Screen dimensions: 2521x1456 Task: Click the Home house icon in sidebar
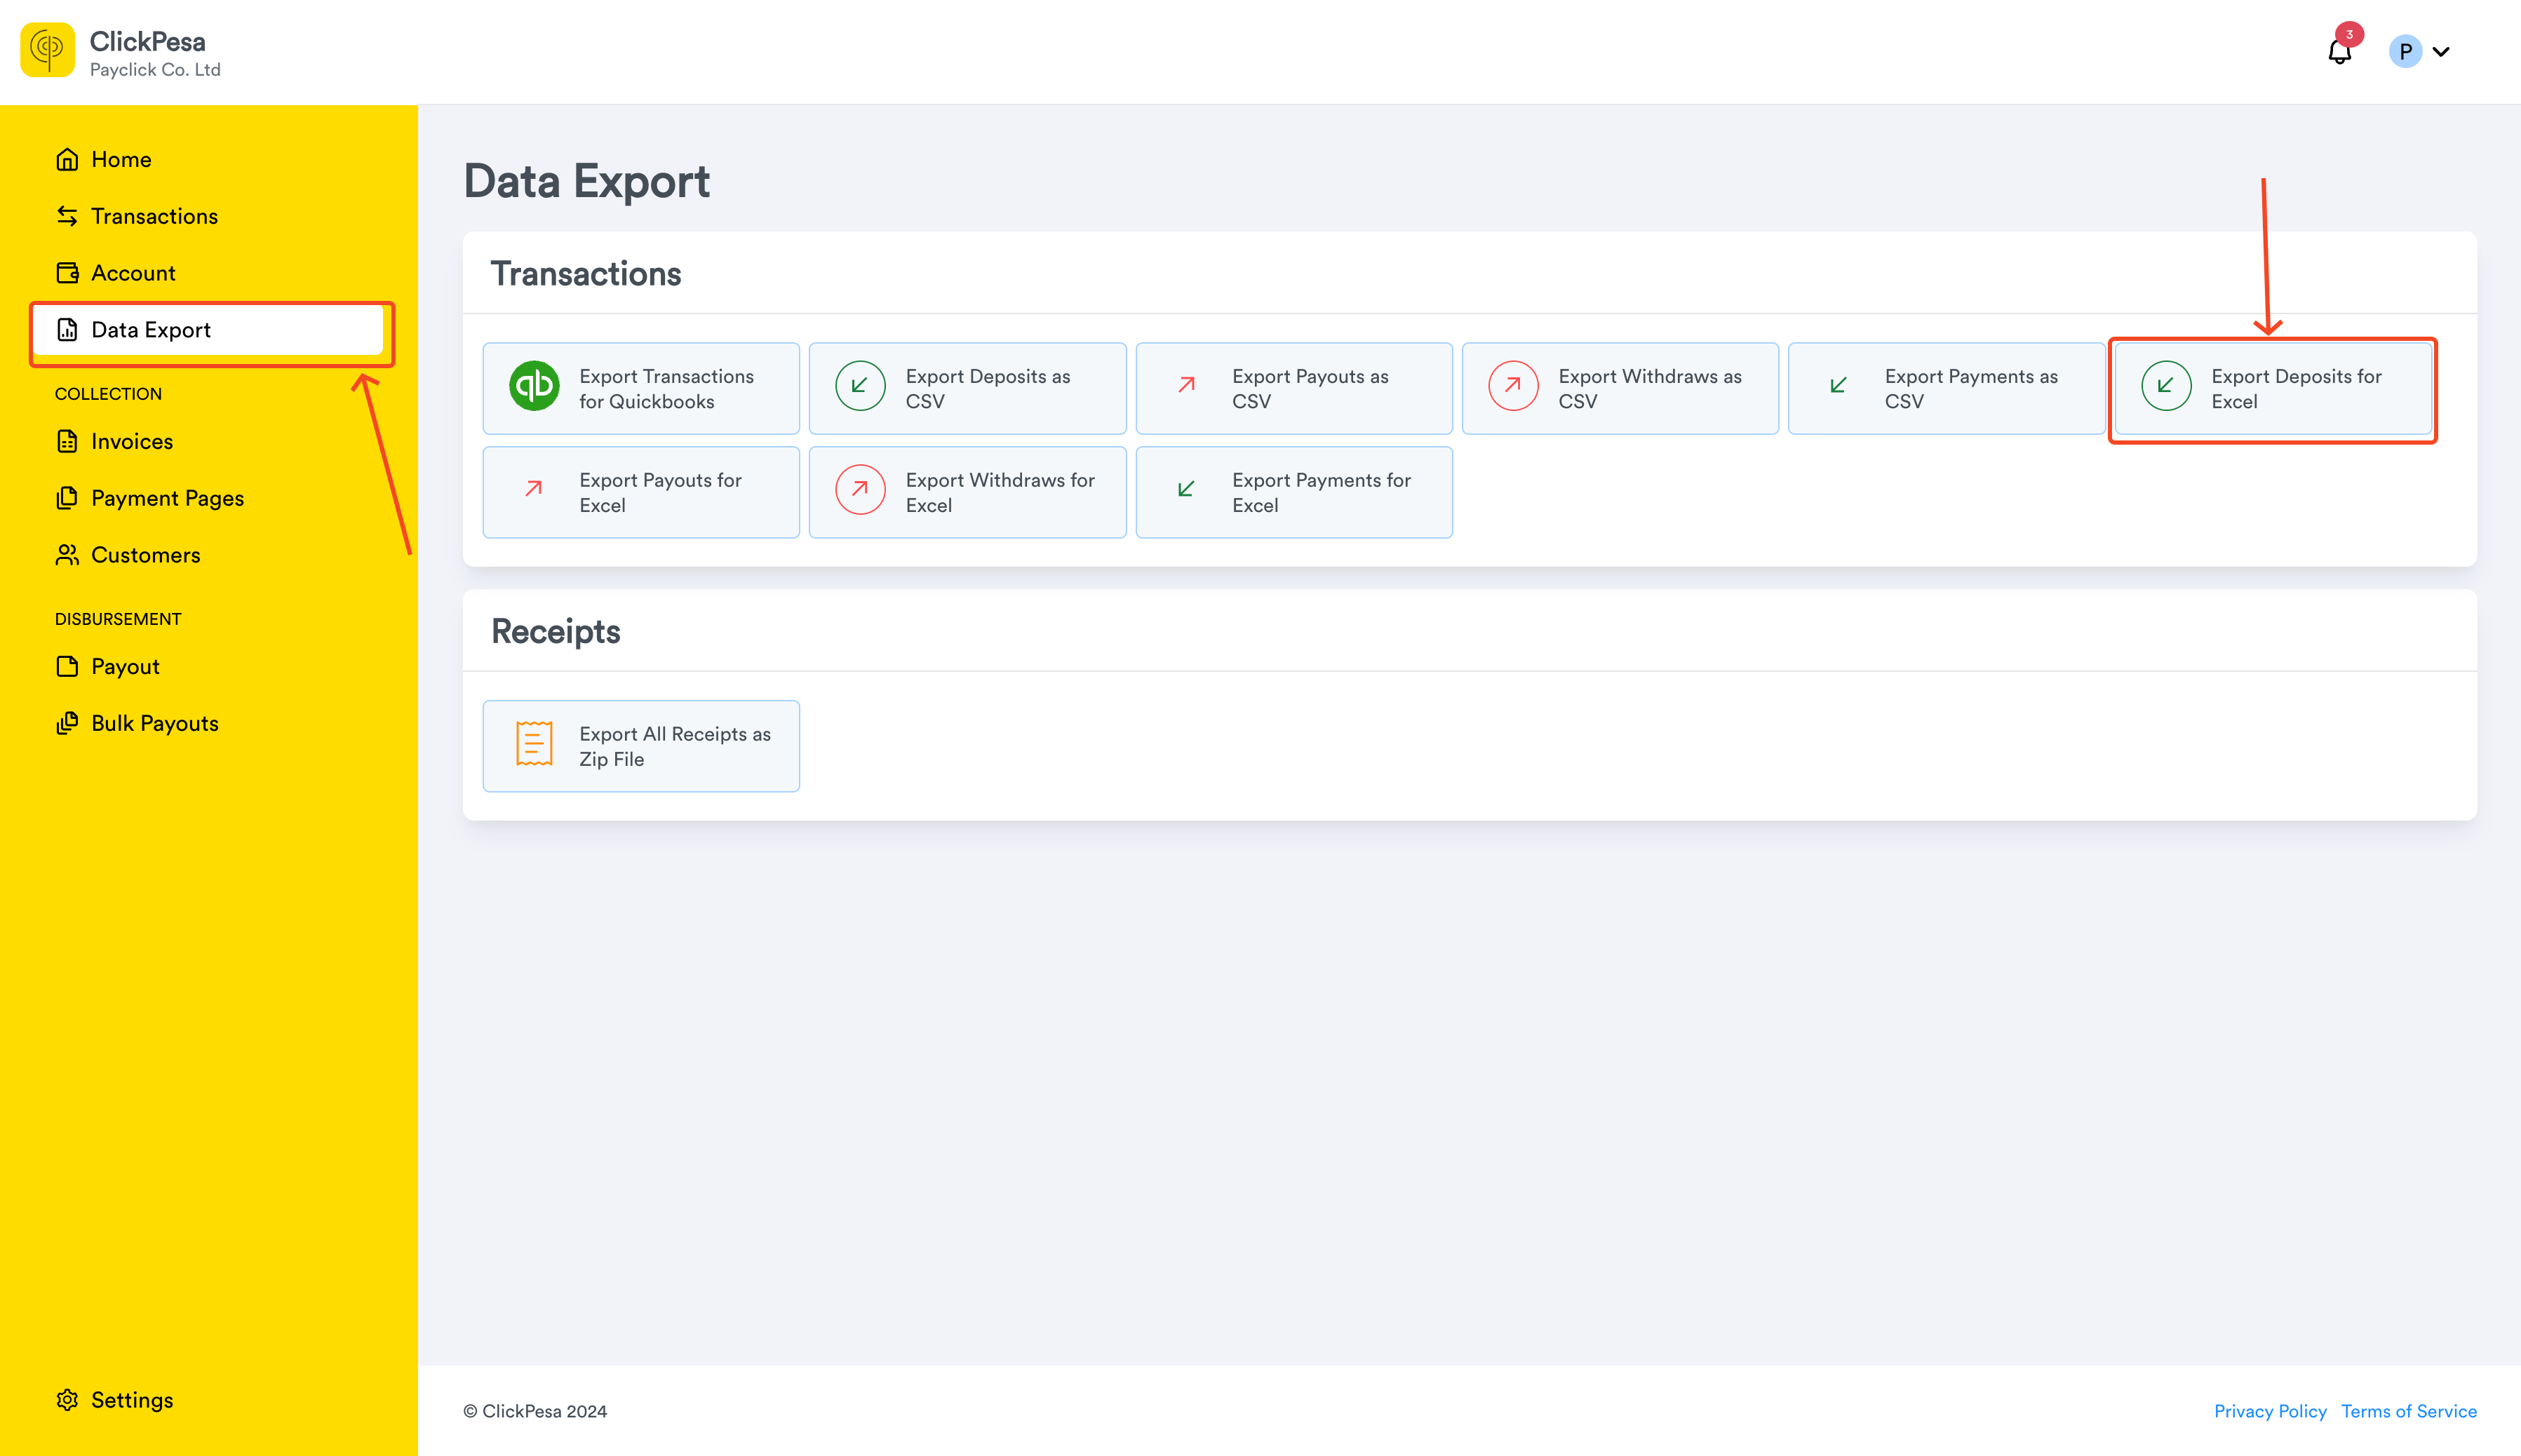[67, 160]
